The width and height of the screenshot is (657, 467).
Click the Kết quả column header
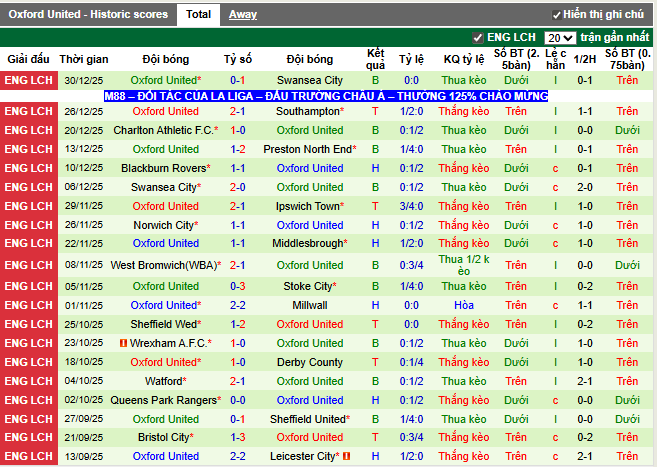[375, 59]
